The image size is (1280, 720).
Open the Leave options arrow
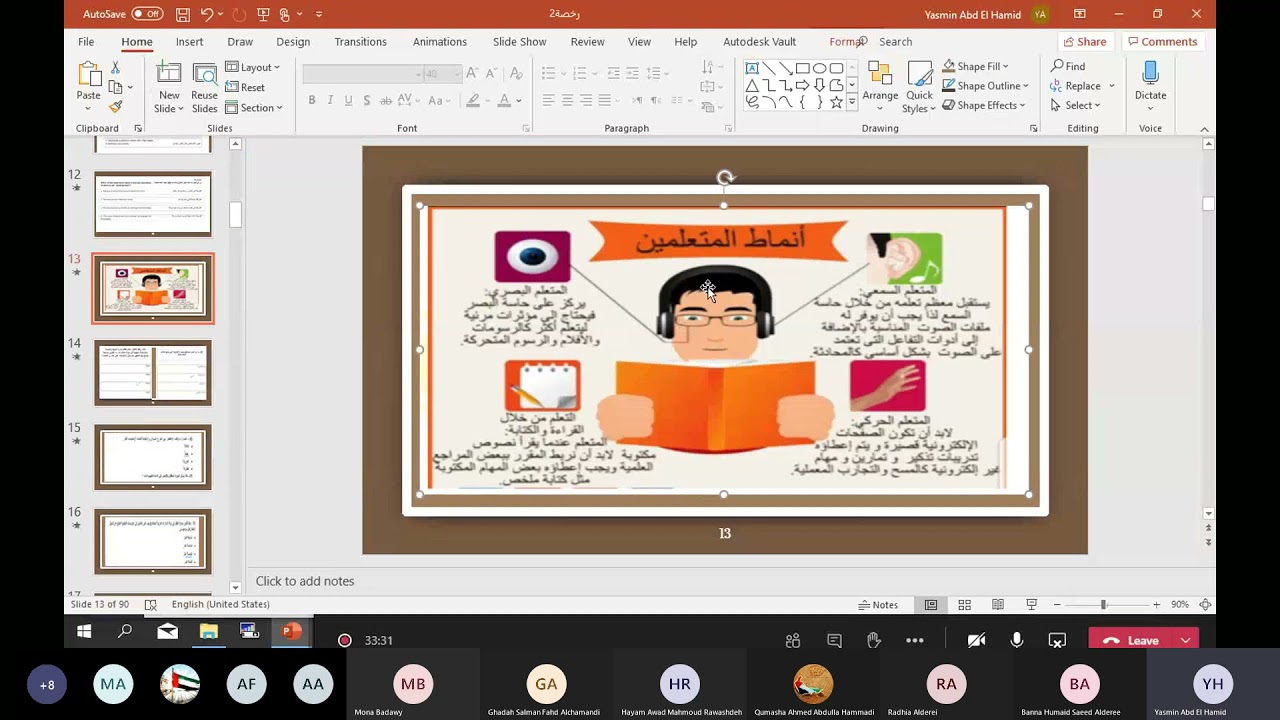[1185, 640]
